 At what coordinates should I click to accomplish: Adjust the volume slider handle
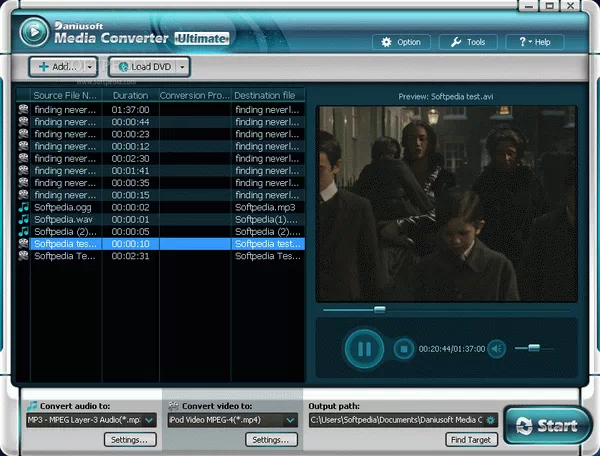[x=534, y=348]
